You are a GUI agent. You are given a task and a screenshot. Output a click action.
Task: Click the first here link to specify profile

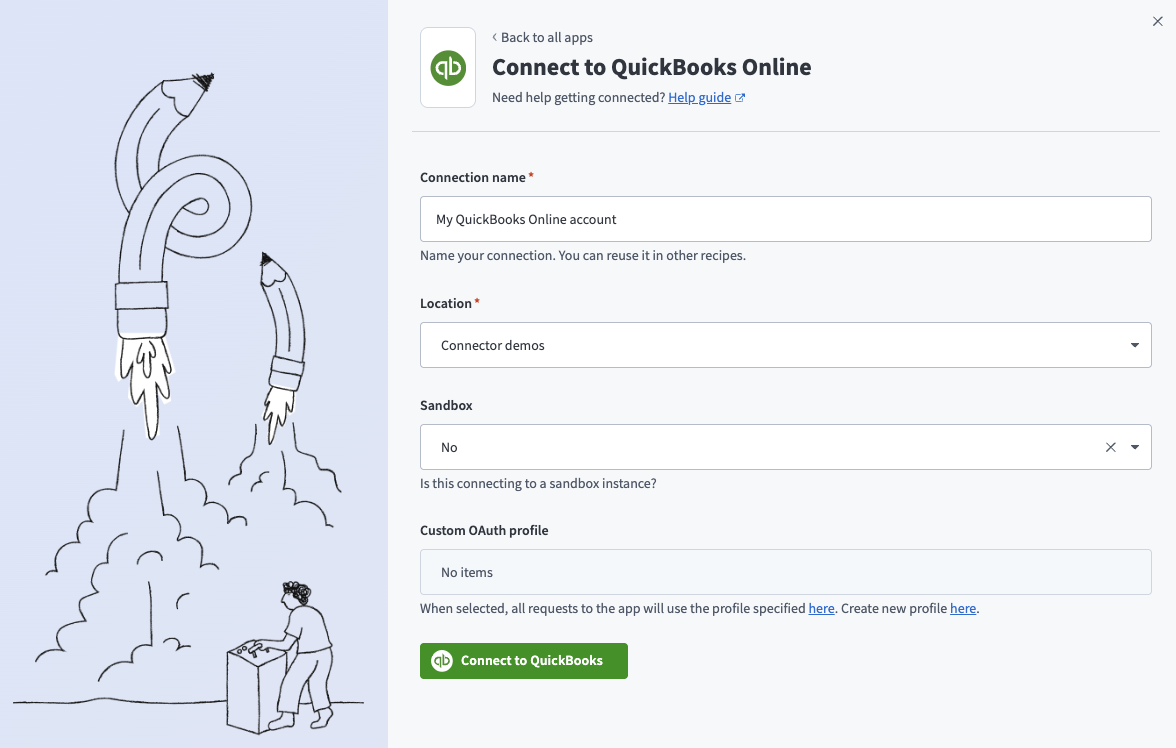(821, 608)
